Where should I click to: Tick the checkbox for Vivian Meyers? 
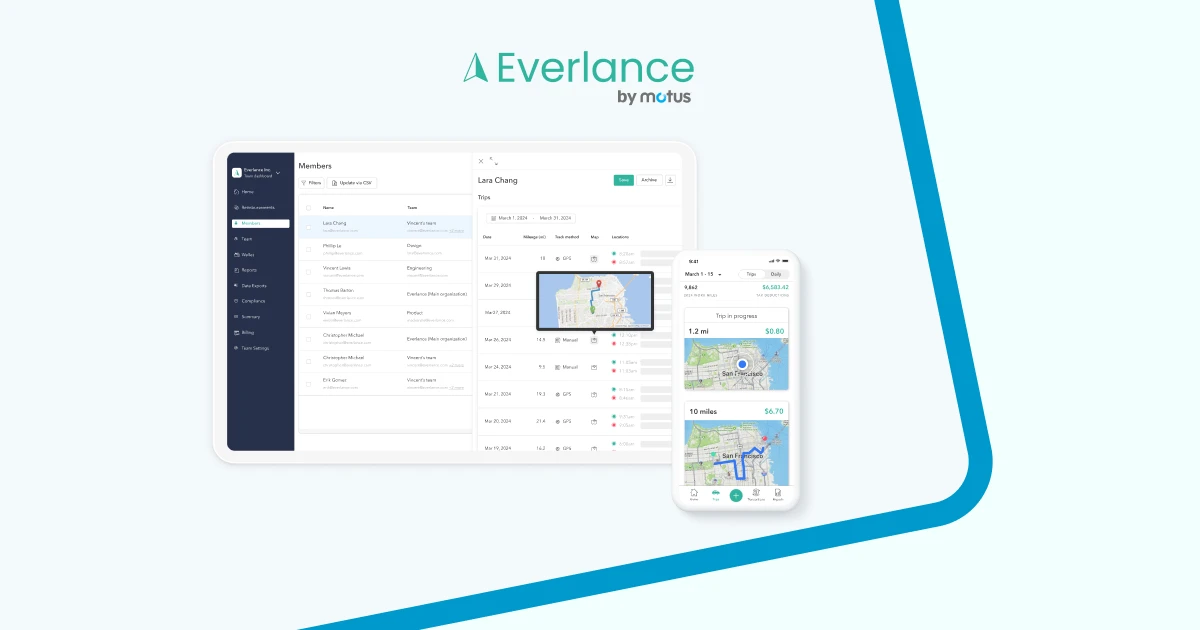pos(308,315)
